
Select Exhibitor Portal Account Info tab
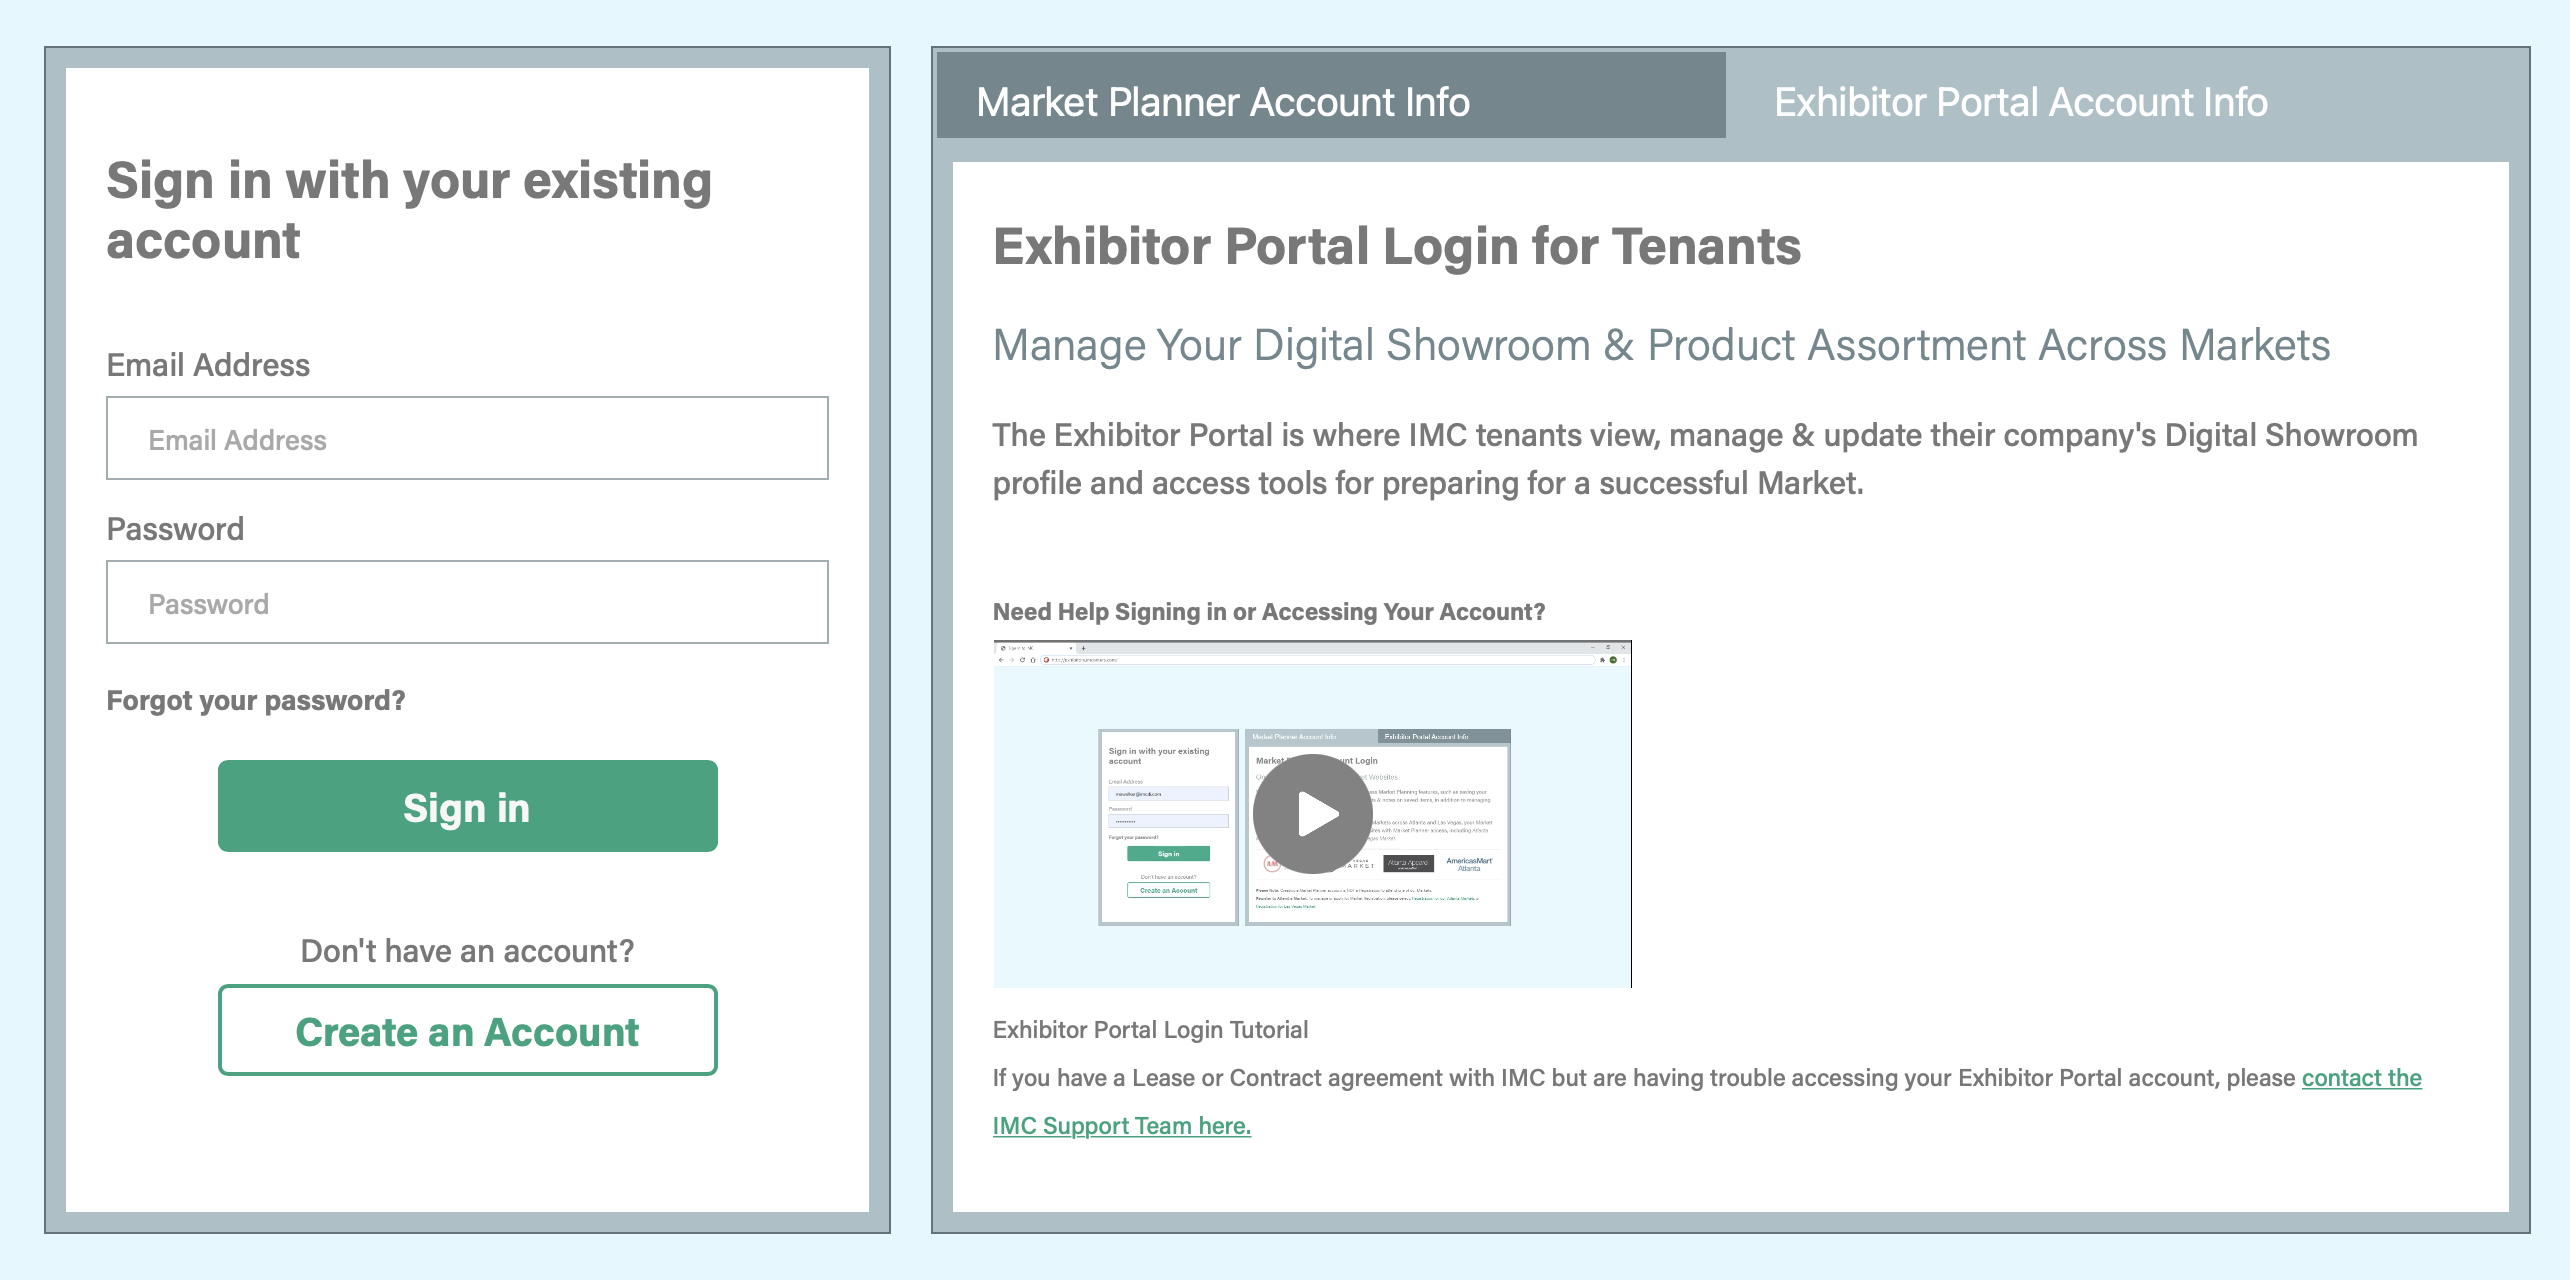click(2020, 102)
